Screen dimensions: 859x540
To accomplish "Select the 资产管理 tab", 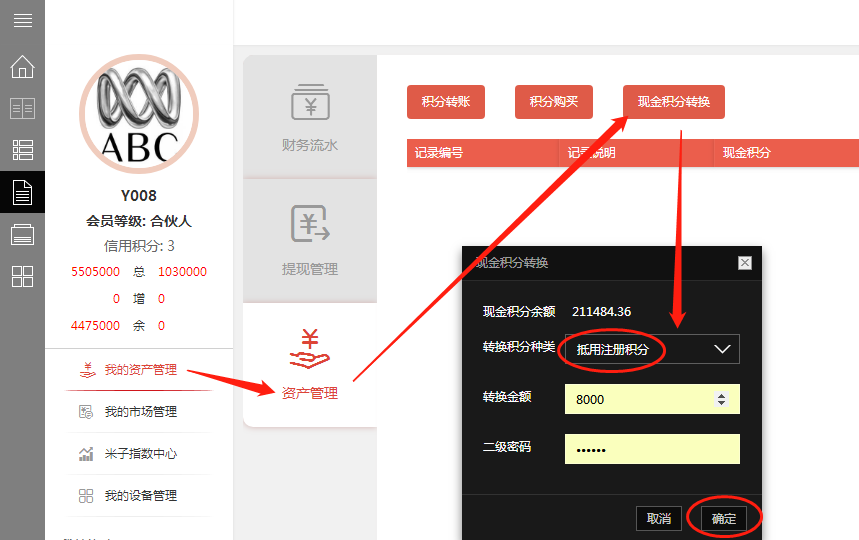I will [x=310, y=365].
